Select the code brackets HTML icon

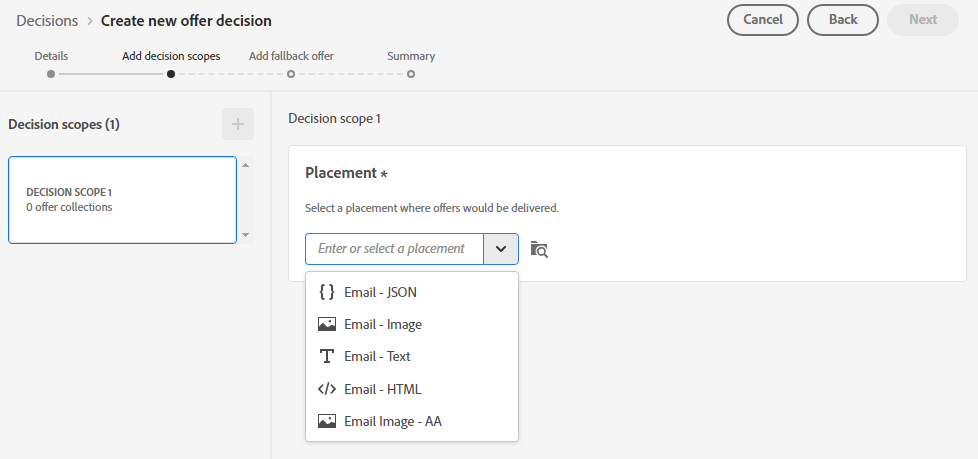327,389
